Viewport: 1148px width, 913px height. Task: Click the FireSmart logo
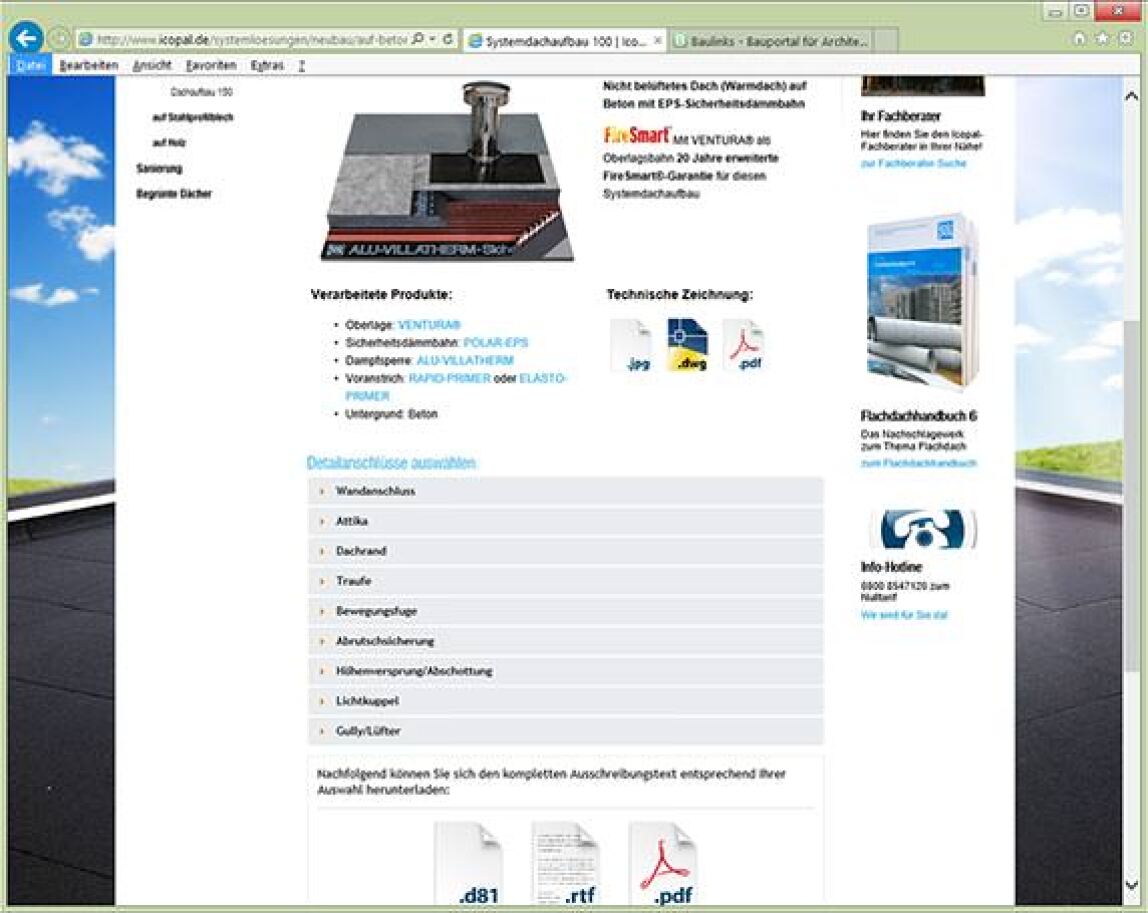tap(636, 135)
